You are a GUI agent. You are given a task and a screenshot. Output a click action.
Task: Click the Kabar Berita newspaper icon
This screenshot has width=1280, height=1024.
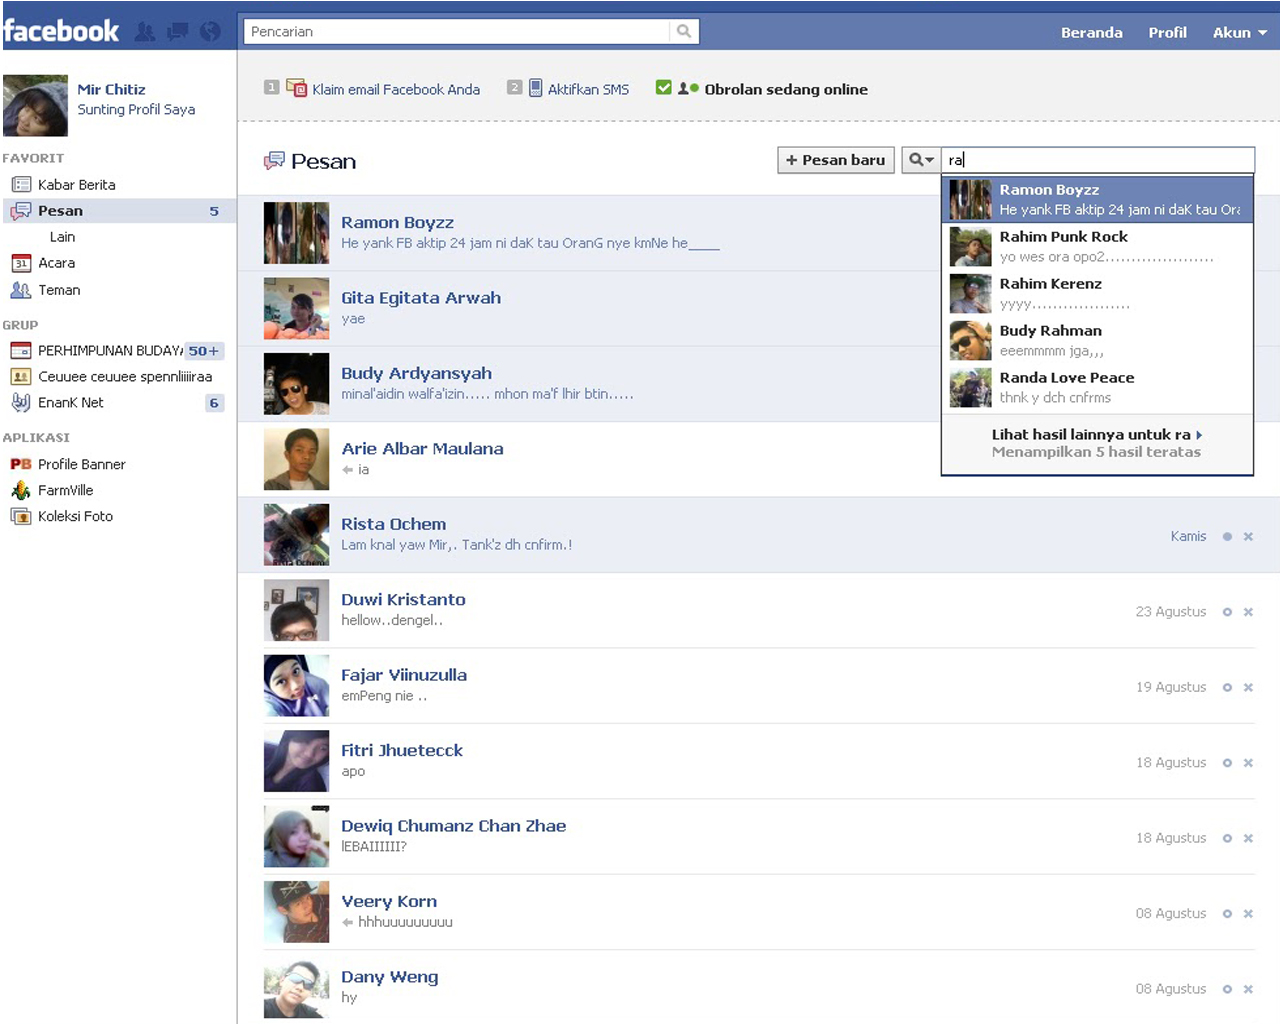pyautogui.click(x=21, y=185)
